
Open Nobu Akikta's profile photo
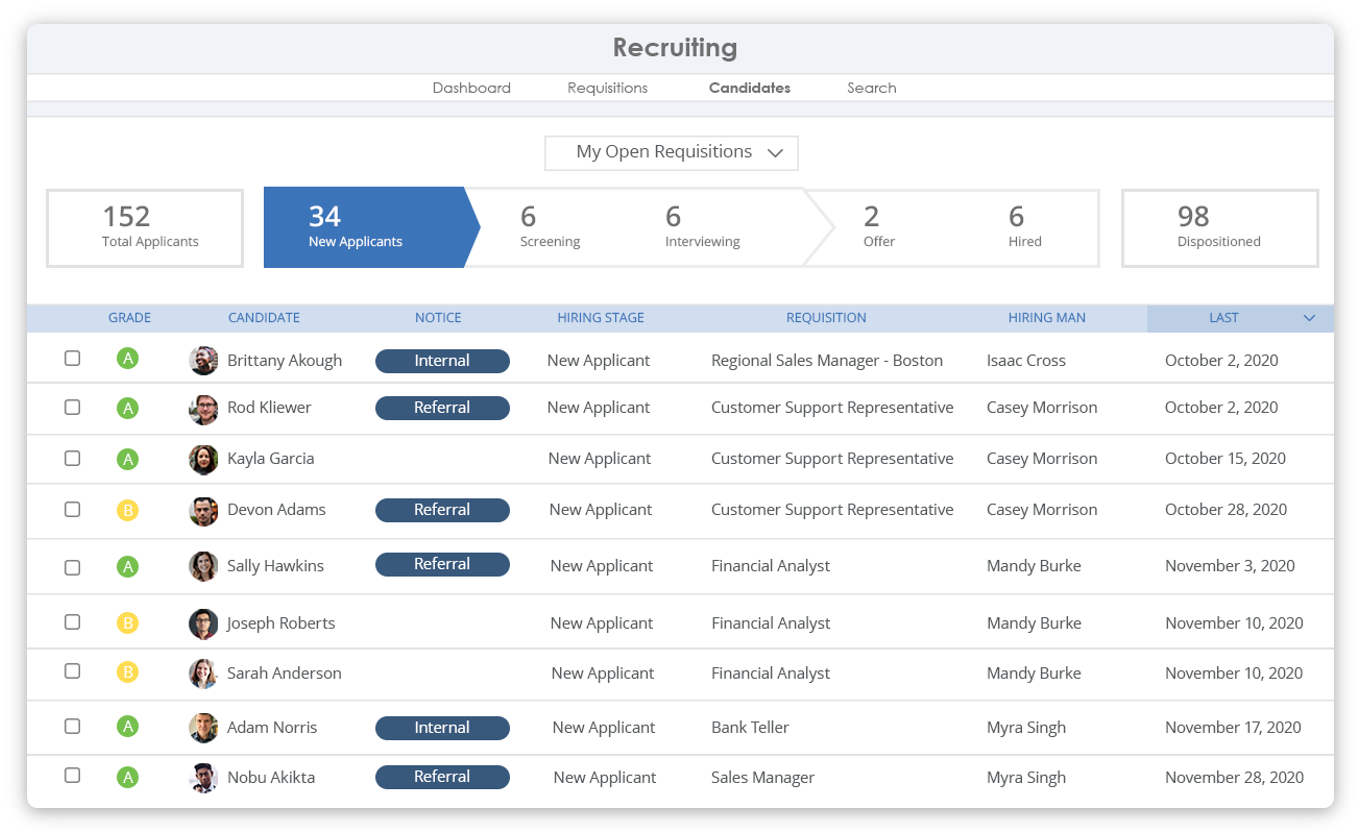click(203, 777)
